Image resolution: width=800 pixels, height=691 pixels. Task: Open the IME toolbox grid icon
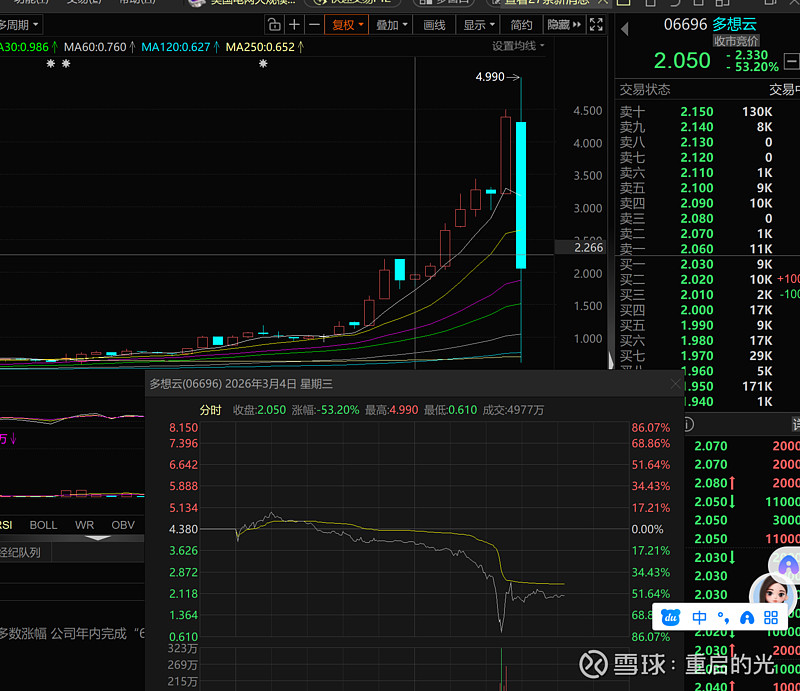click(771, 618)
